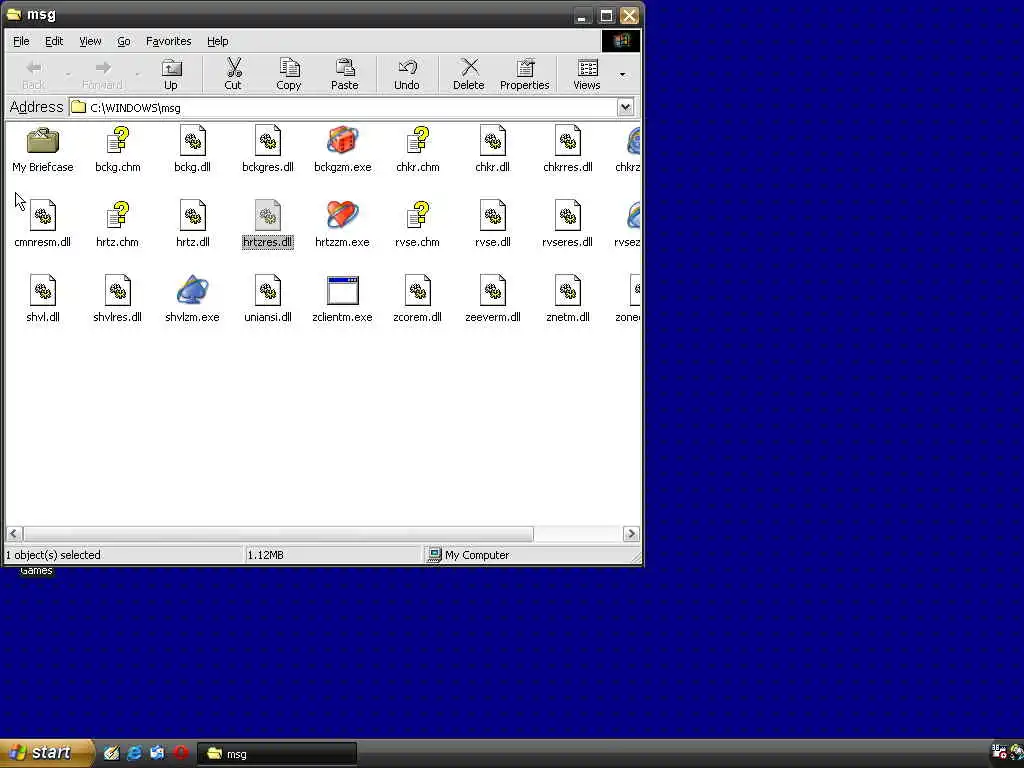The image size is (1024, 768).
Task: Select the zclientm.exe program icon
Action: tap(342, 300)
